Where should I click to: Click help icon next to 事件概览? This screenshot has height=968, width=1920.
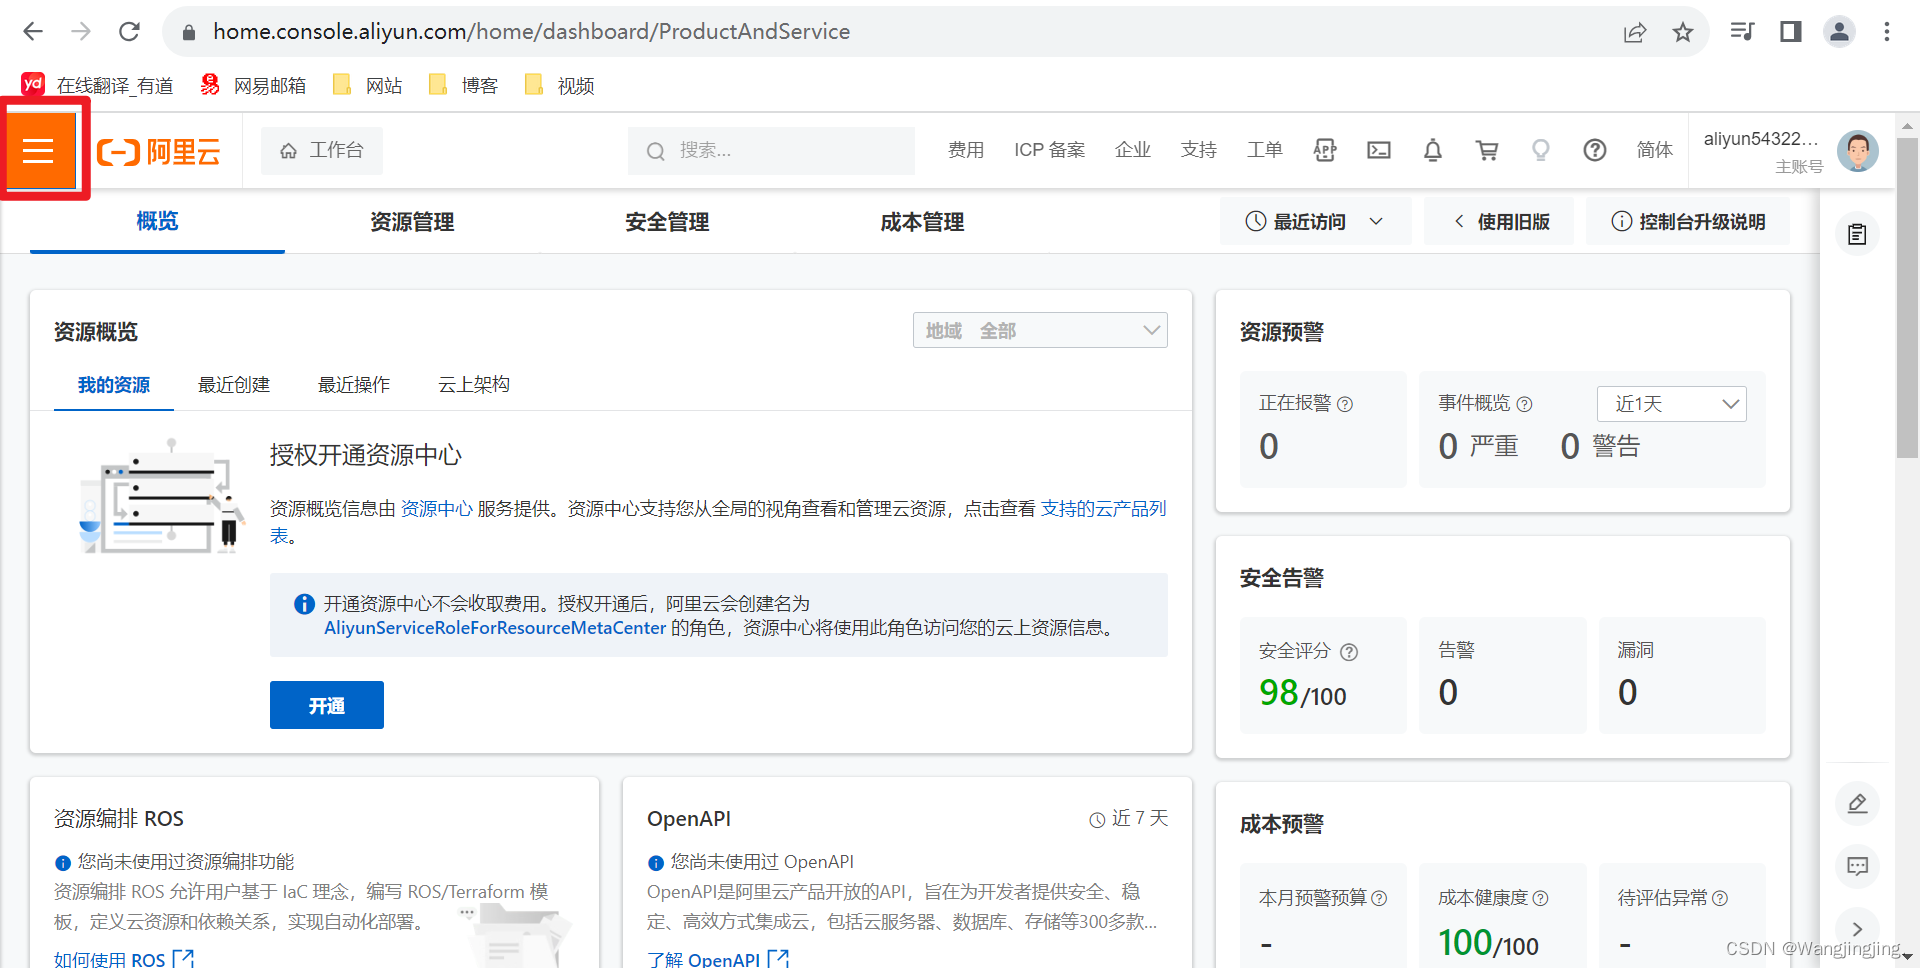(1524, 404)
